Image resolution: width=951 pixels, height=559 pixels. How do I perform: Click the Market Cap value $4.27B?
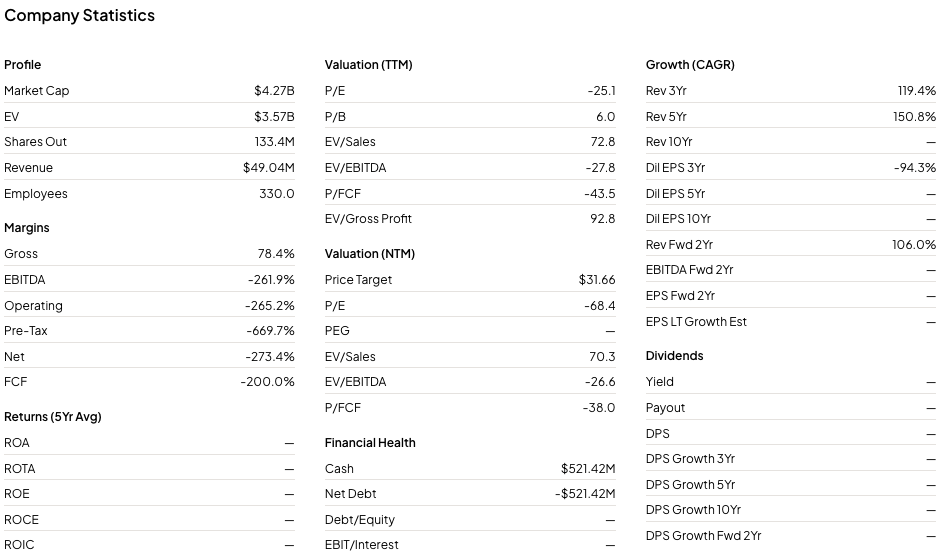(x=274, y=91)
